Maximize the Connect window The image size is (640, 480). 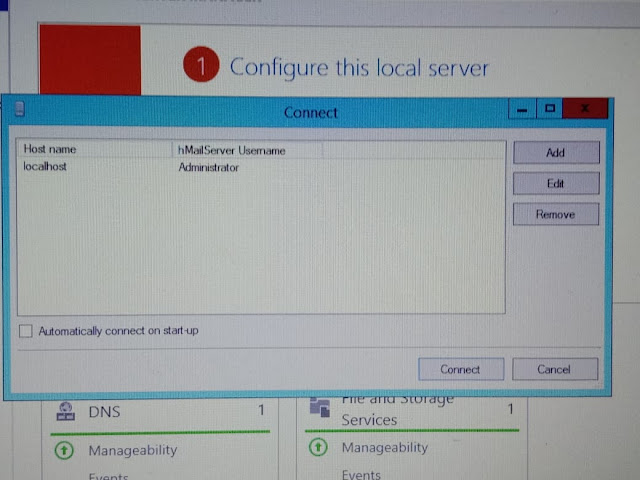pyautogui.click(x=549, y=109)
